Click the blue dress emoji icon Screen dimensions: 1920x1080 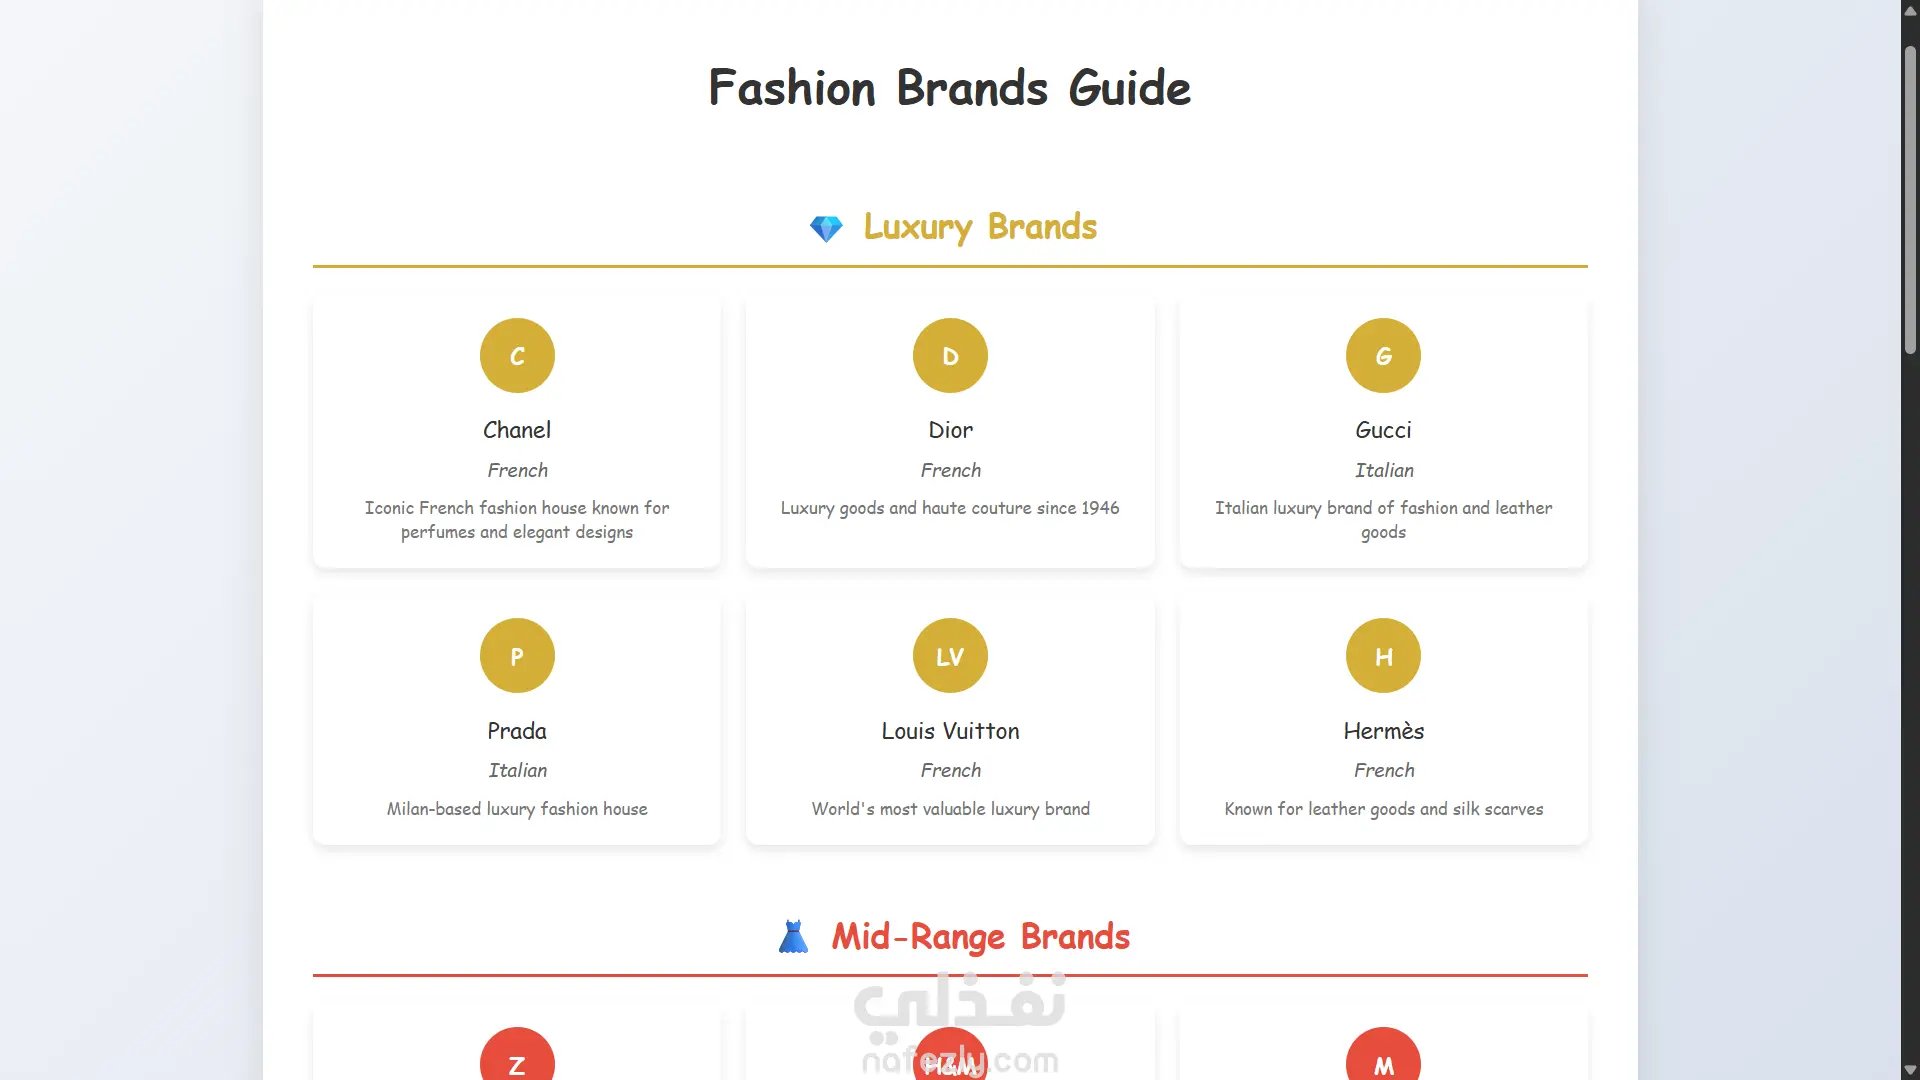tap(793, 938)
